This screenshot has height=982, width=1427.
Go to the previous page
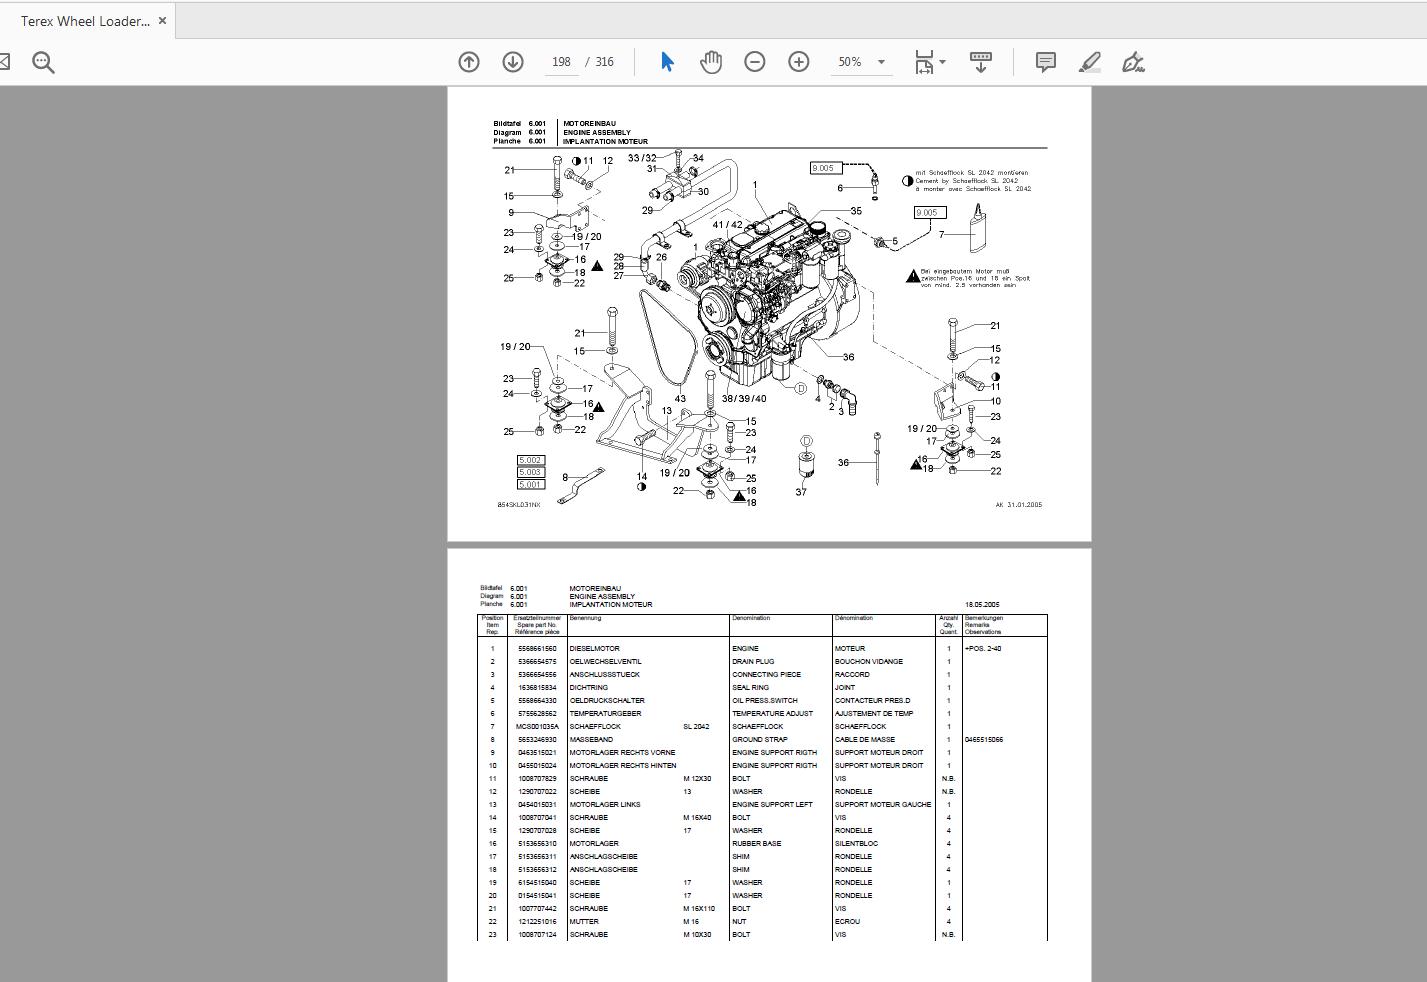point(468,61)
